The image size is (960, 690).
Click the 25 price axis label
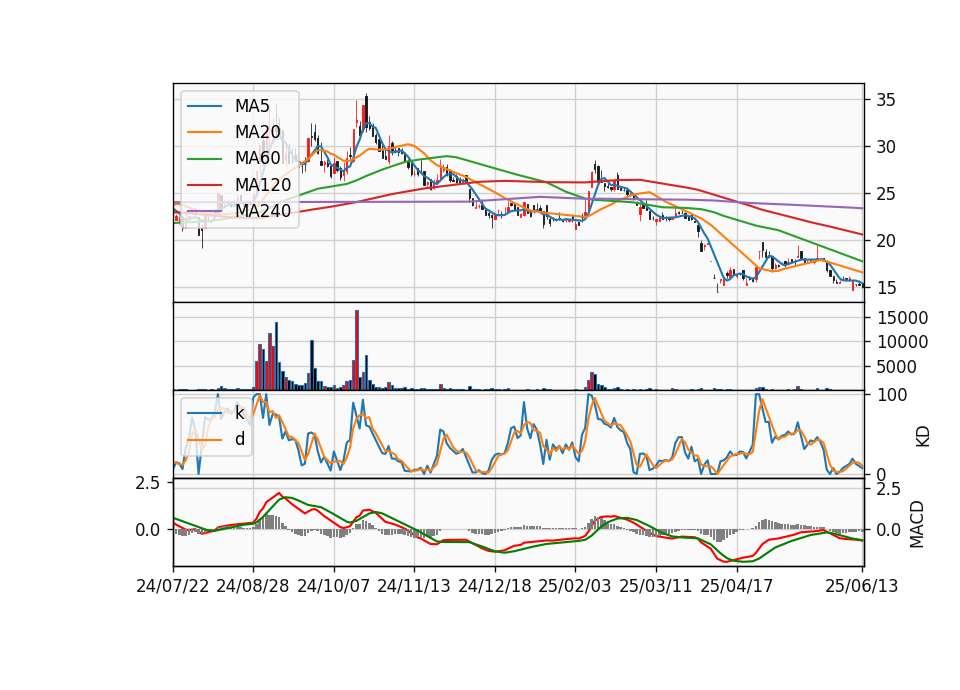885,194
